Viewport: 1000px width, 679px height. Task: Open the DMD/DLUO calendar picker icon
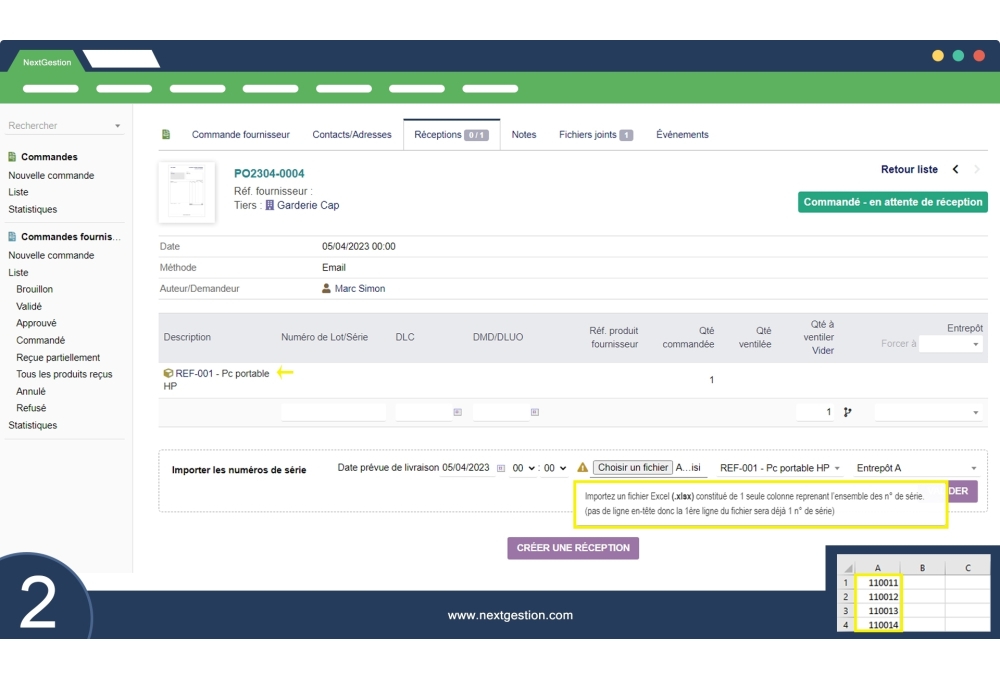[535, 412]
